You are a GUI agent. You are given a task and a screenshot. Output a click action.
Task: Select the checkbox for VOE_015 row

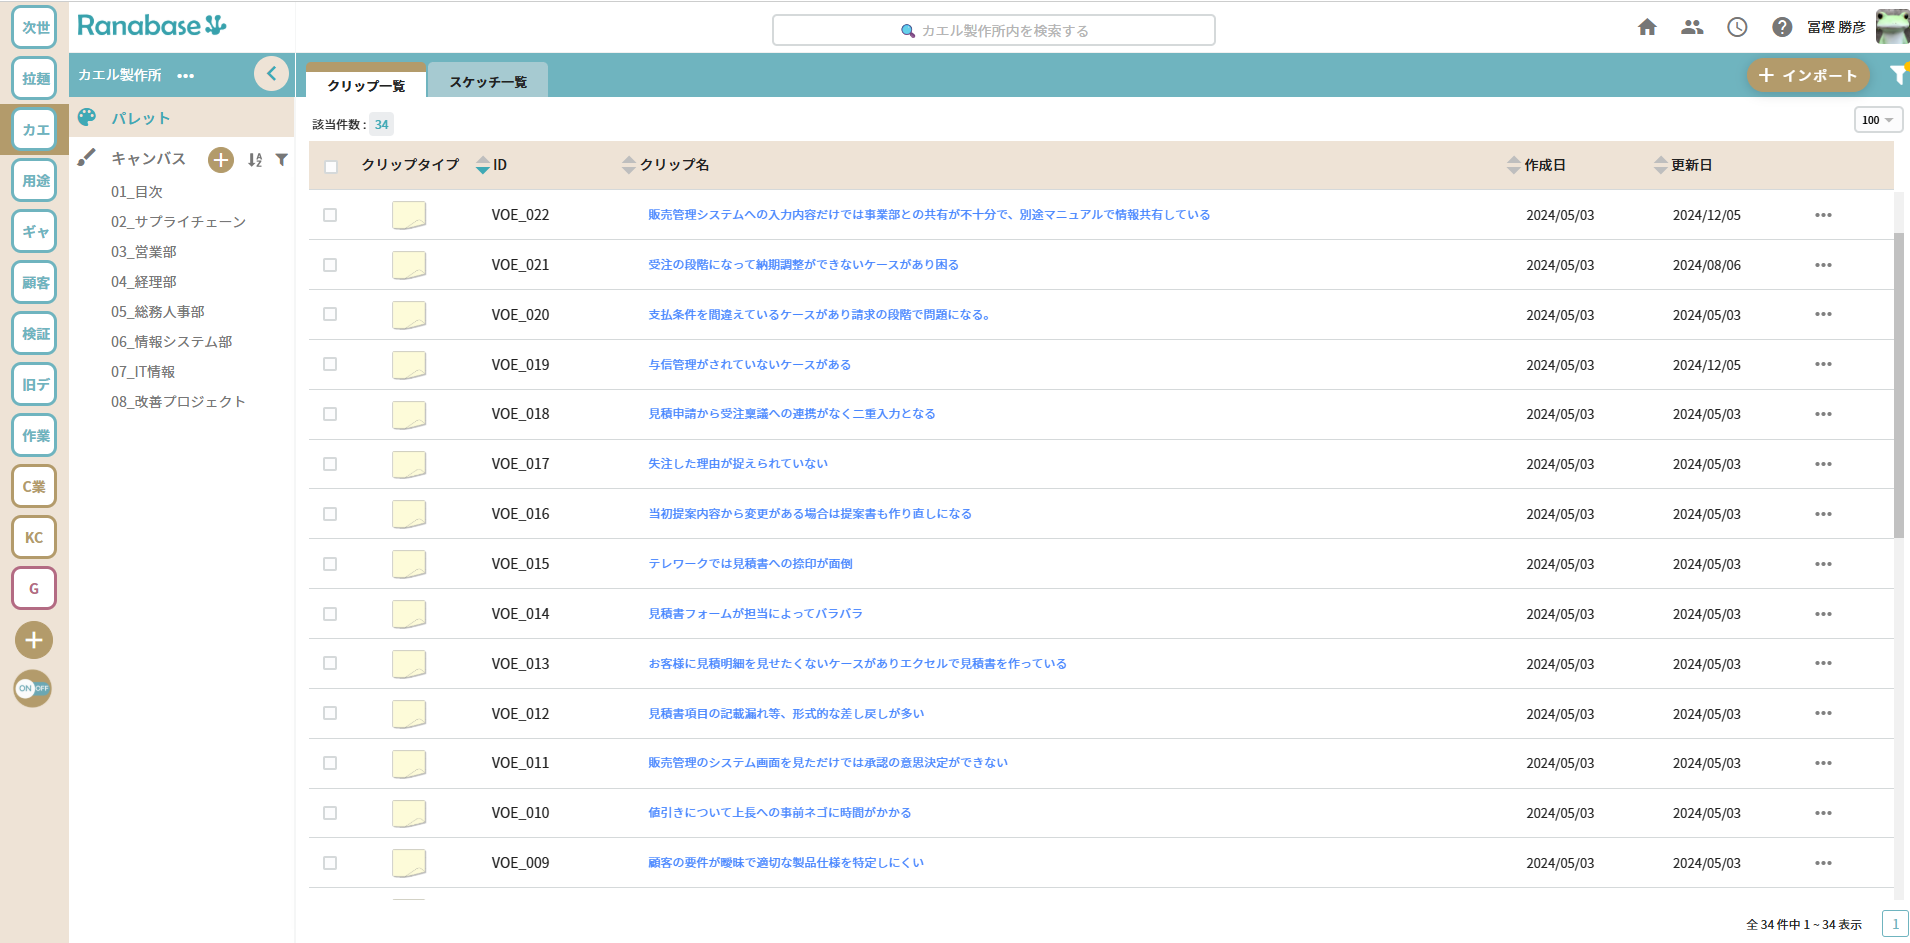click(330, 564)
